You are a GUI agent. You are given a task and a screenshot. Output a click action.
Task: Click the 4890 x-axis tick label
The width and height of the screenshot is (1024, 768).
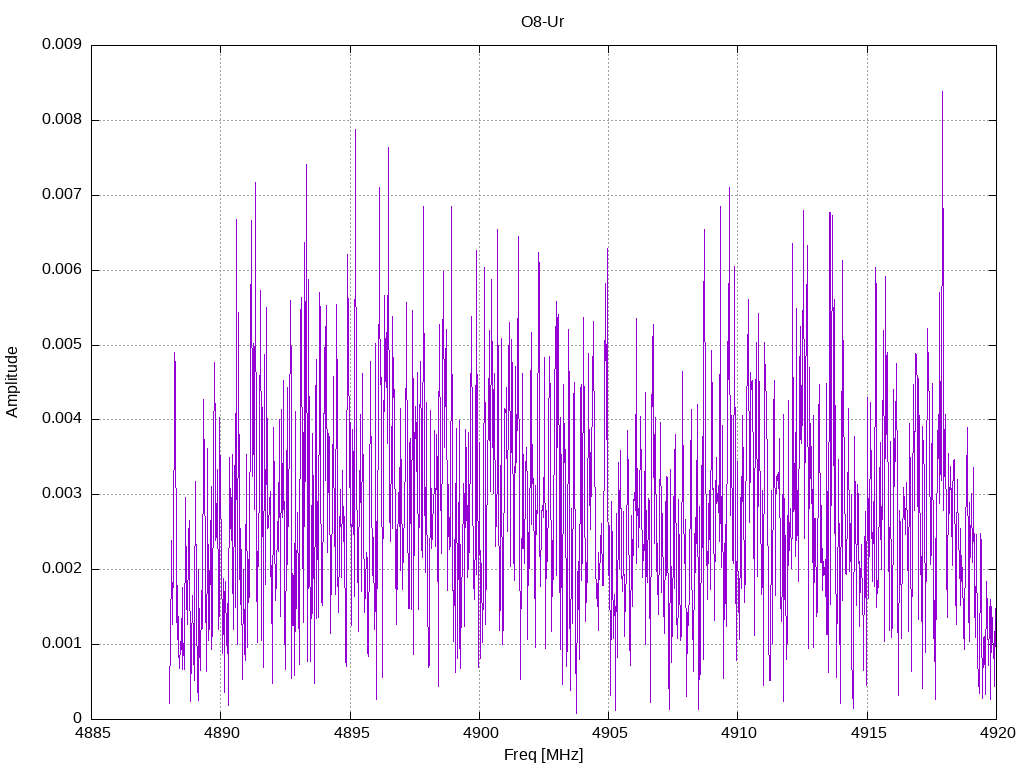tap(221, 733)
